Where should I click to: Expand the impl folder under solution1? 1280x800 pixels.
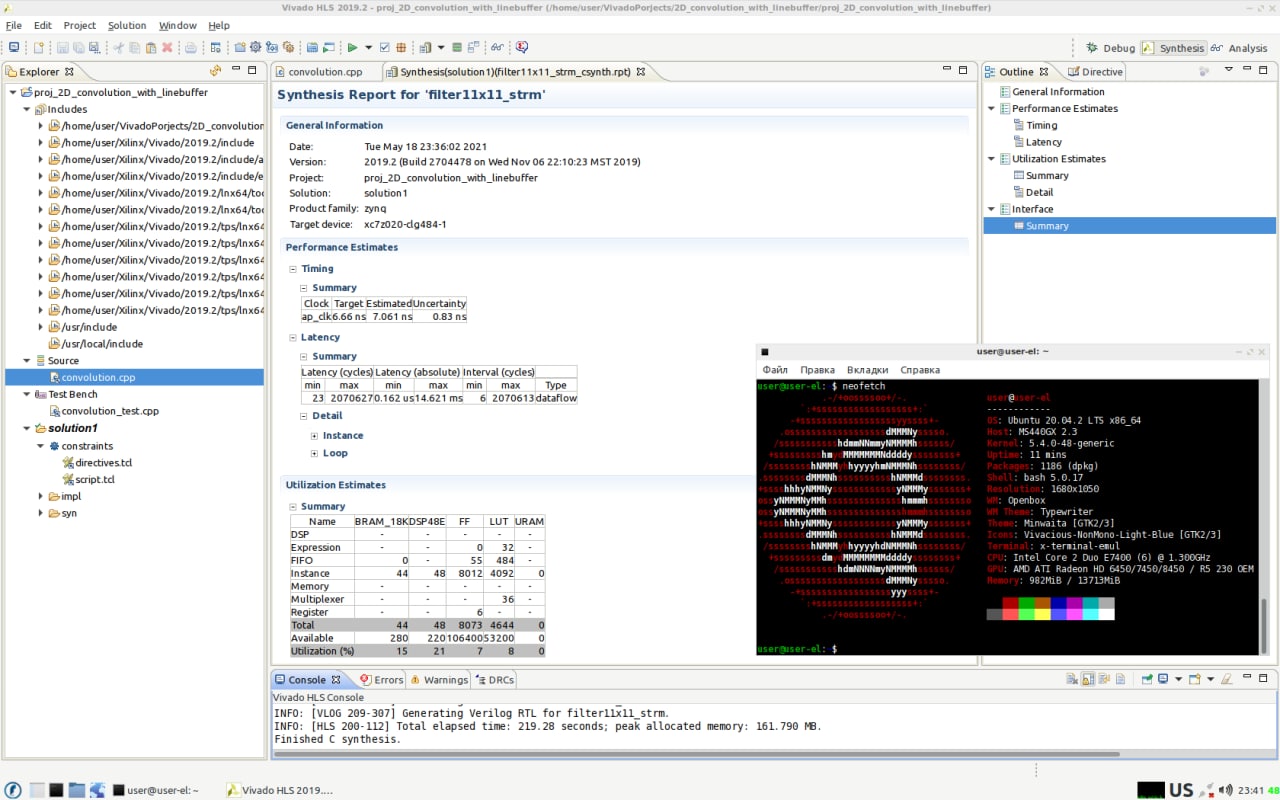click(41, 496)
